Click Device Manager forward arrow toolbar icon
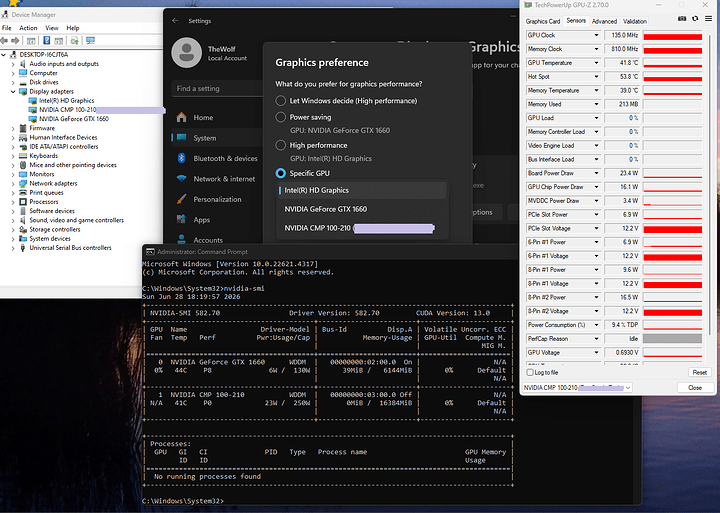 coord(15,41)
